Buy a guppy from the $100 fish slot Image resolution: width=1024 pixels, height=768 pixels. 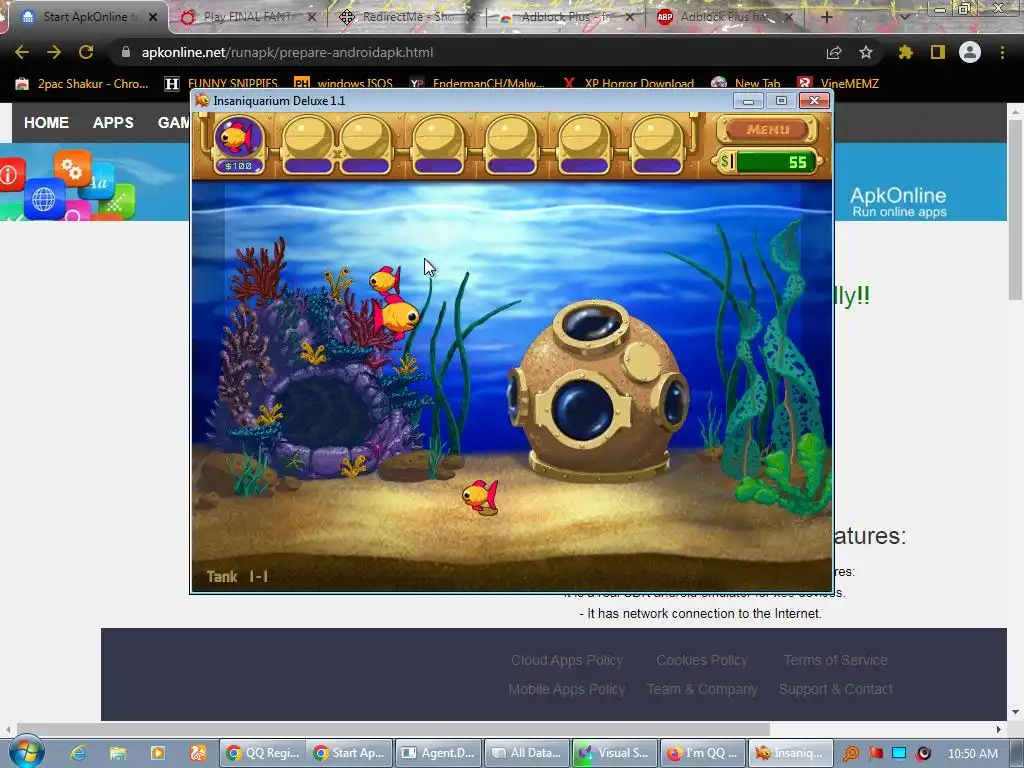(238, 144)
